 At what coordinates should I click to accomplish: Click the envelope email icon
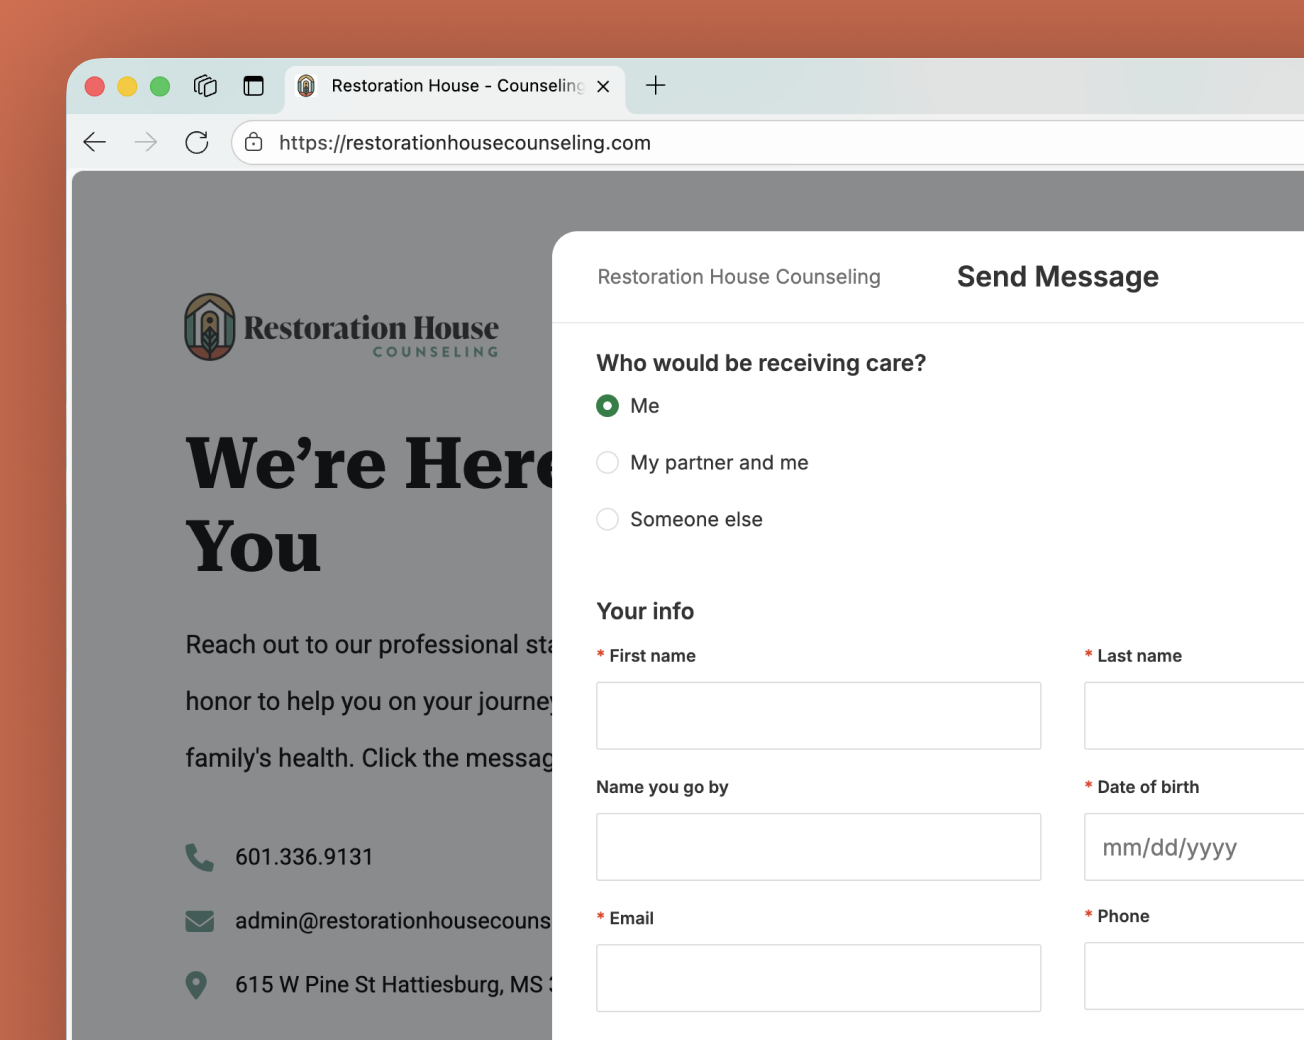pos(199,921)
